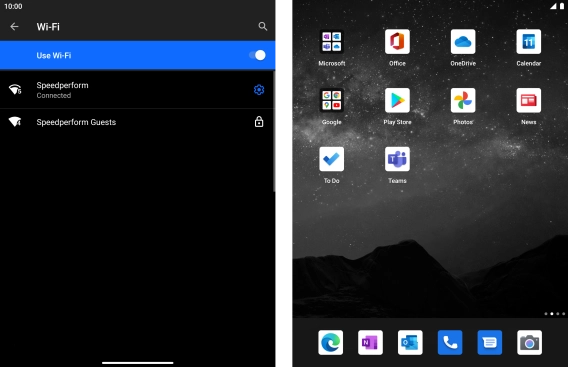Tap the navigation gesture bar under Wi-Fi

137,362
